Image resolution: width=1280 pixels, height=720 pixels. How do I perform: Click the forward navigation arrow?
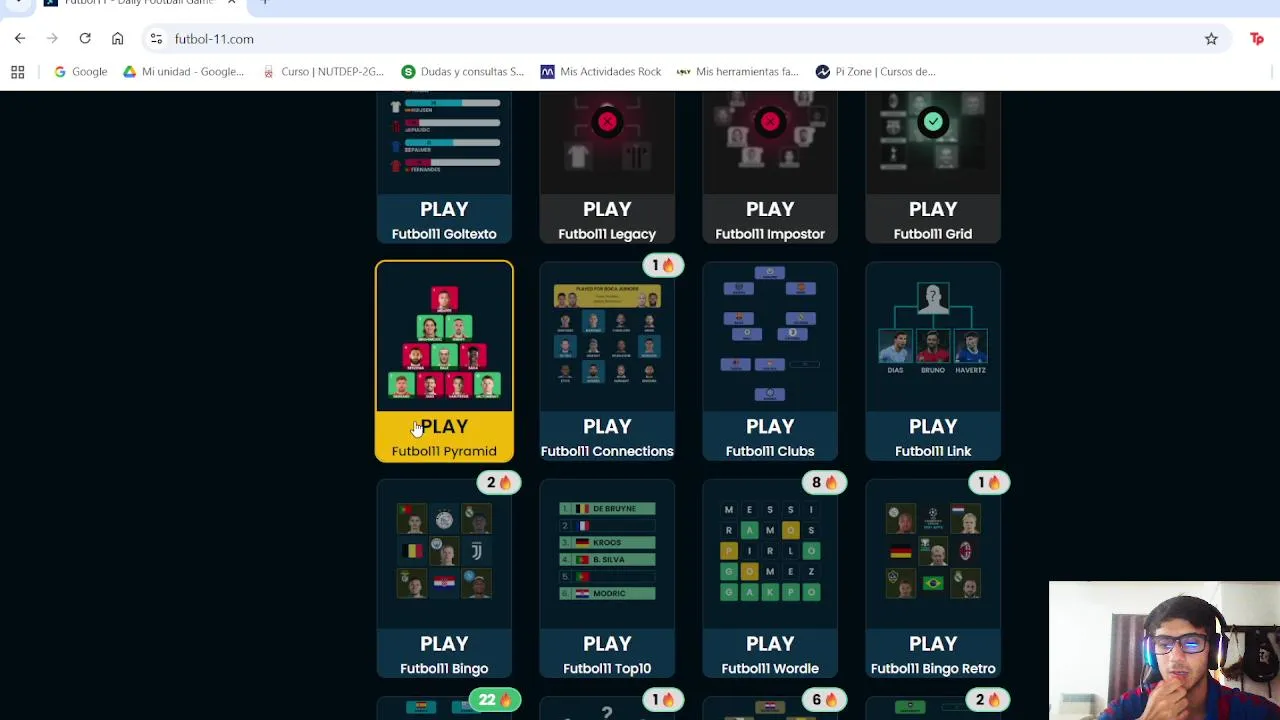[x=52, y=39]
